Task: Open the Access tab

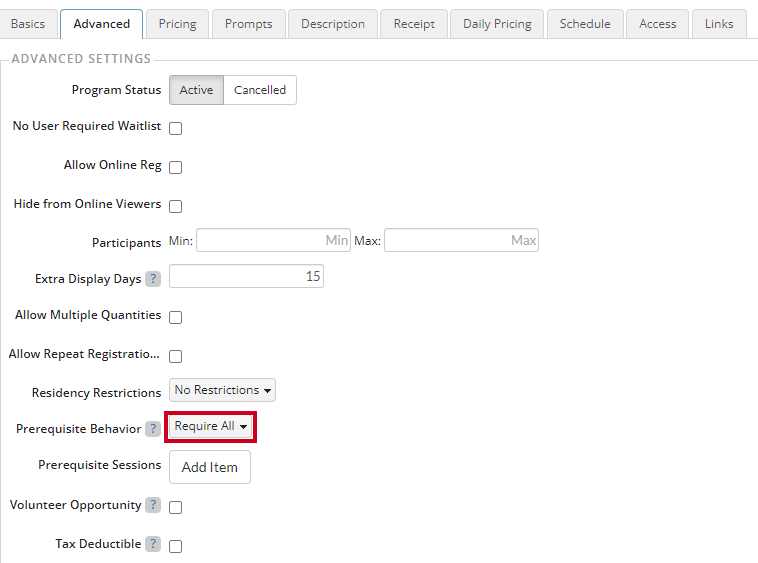Action: click(657, 24)
